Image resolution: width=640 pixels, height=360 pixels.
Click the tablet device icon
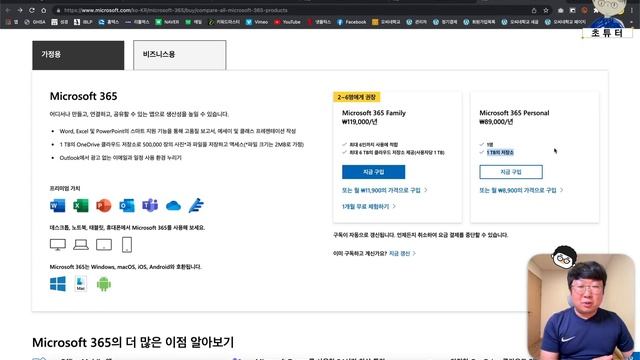[x=104, y=244]
